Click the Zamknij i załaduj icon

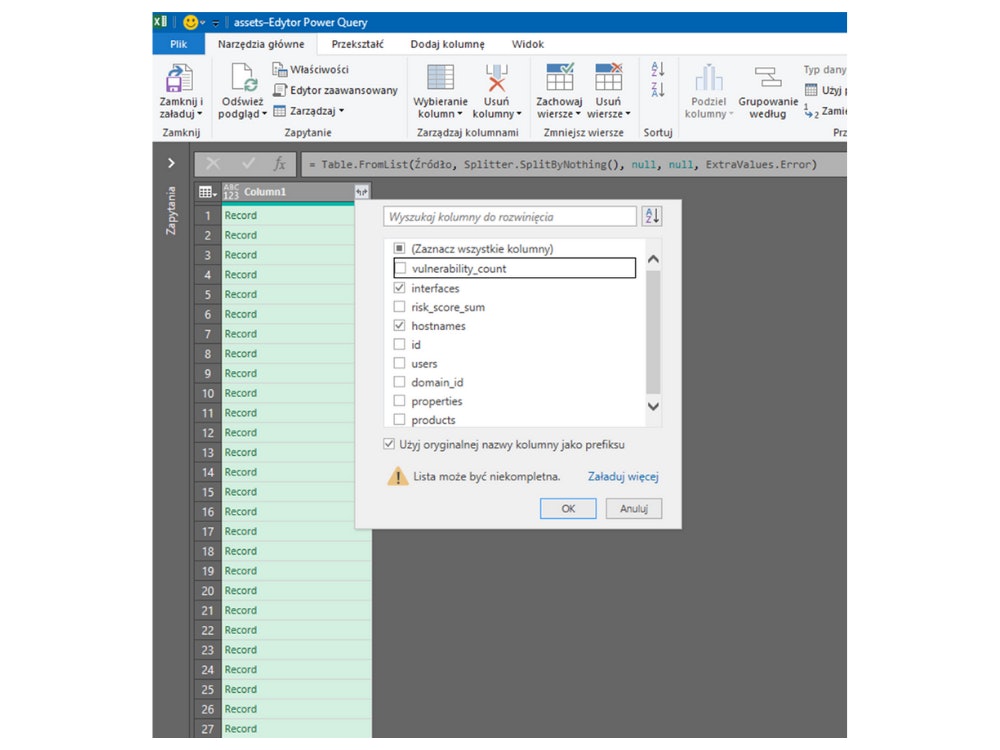click(x=180, y=78)
